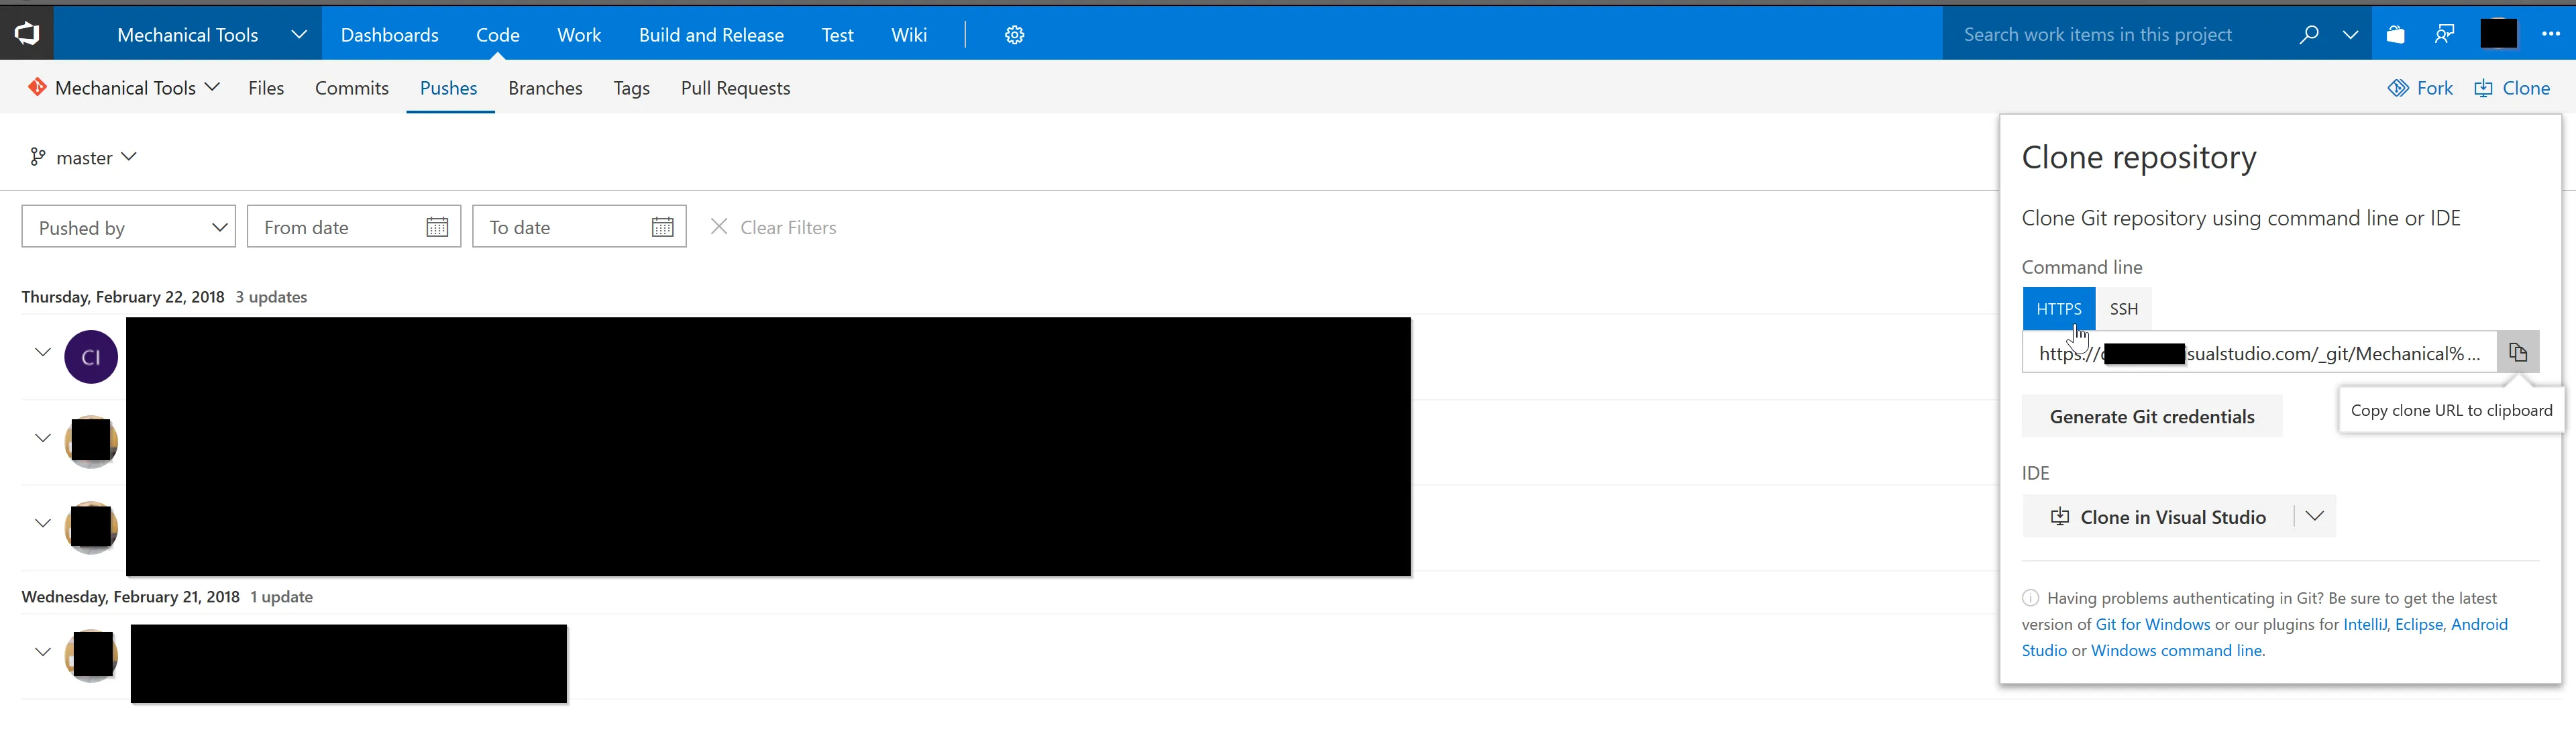This screenshot has width=2576, height=754.
Task: Click the Azure DevOps logo icon
Action: [x=27, y=34]
